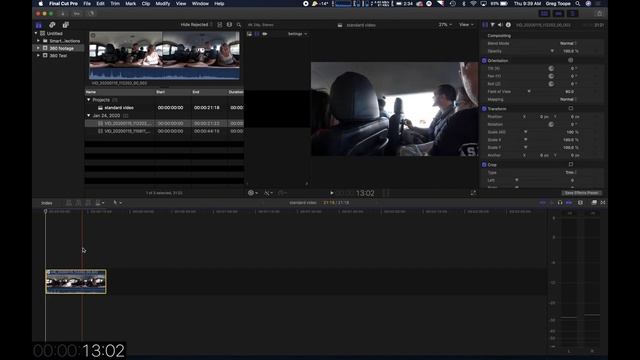
Task: Toggle the Inspector panel visibility button
Action: (573, 13)
